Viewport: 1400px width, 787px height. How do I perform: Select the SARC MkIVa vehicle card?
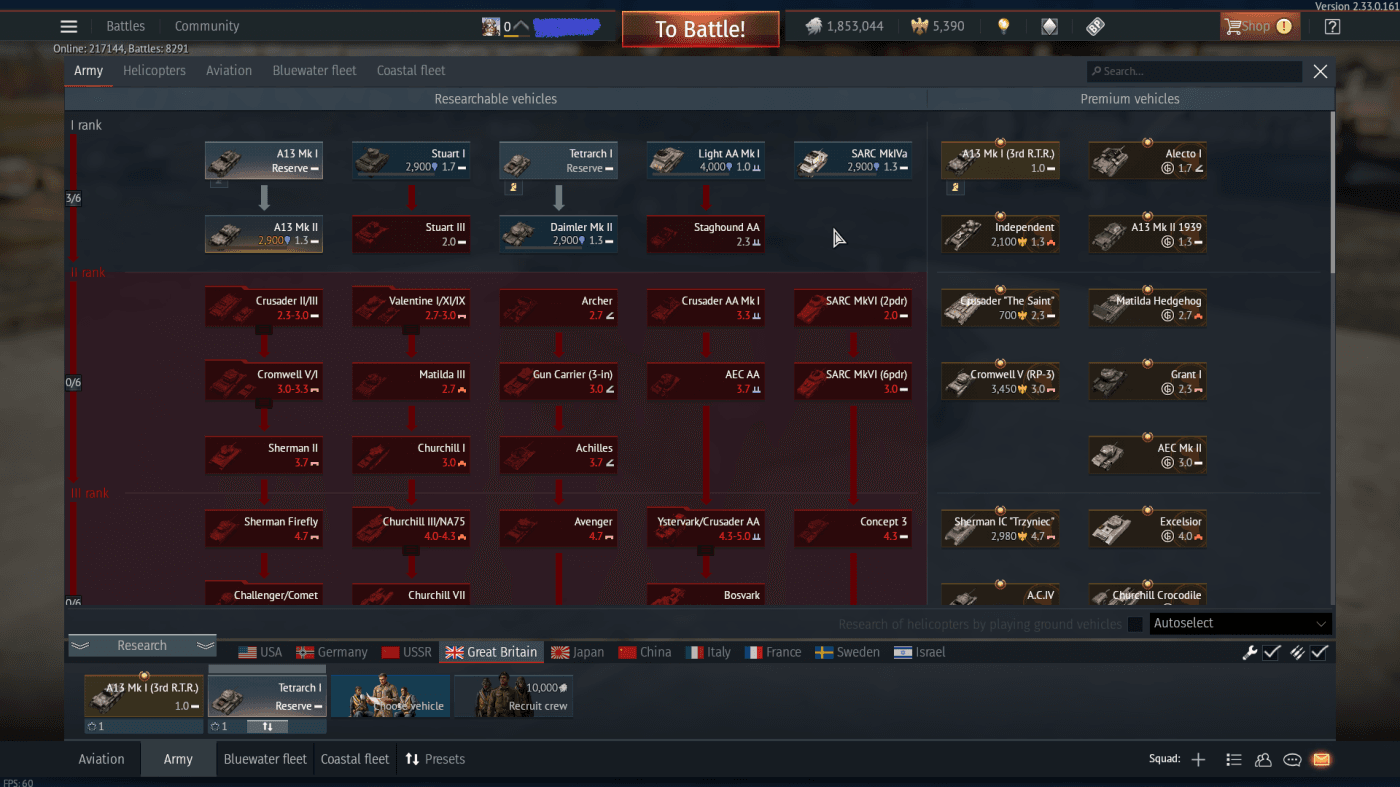[853, 160]
